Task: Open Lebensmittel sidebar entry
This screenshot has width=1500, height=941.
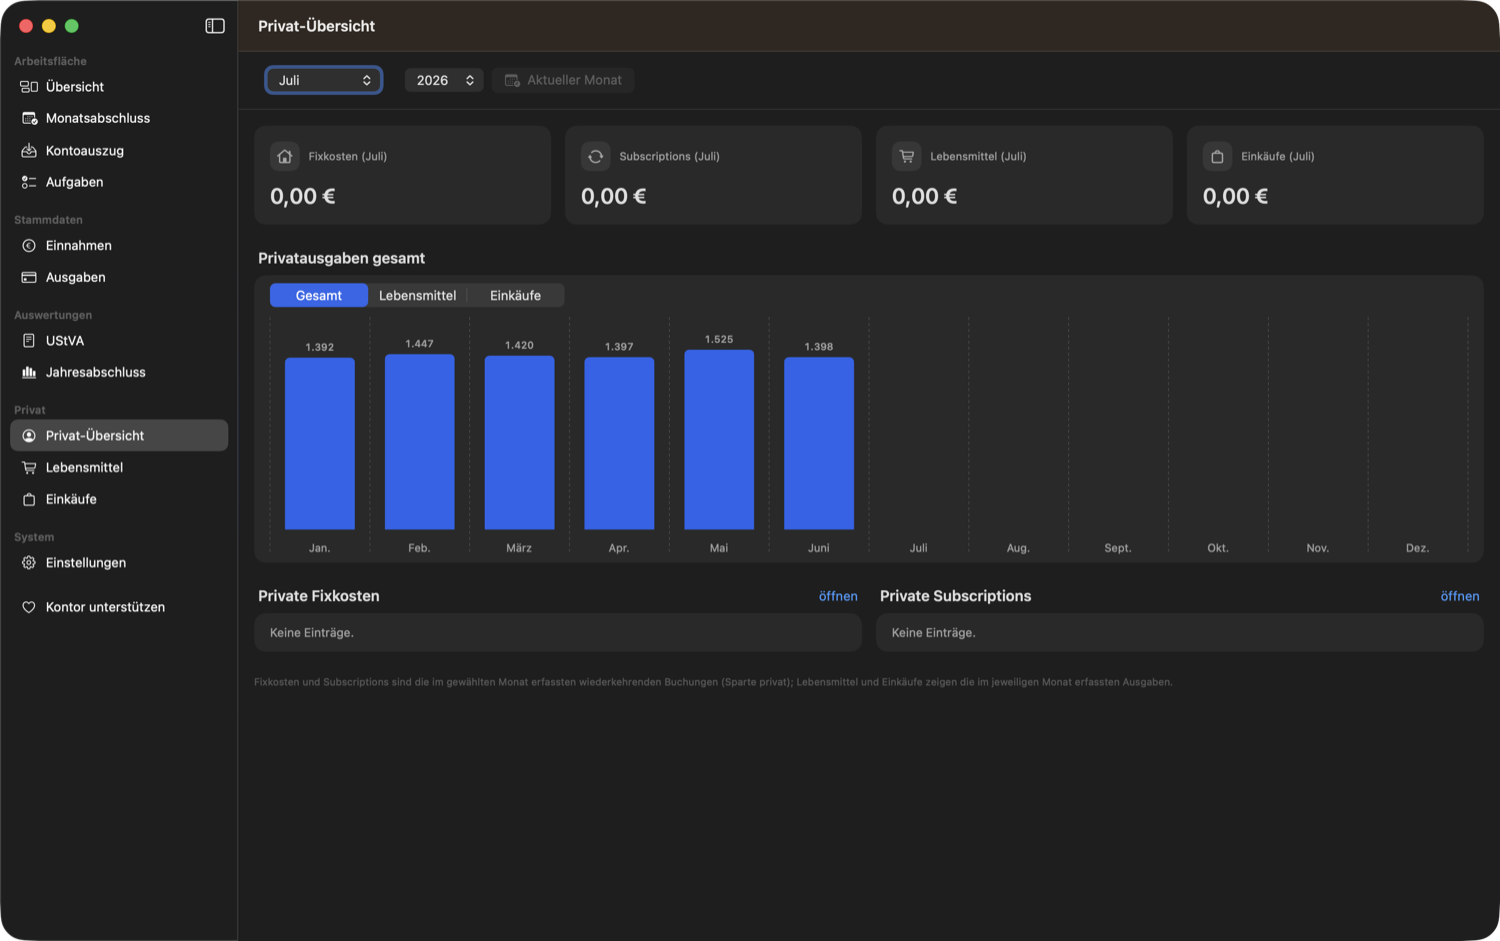Action: click(x=119, y=467)
